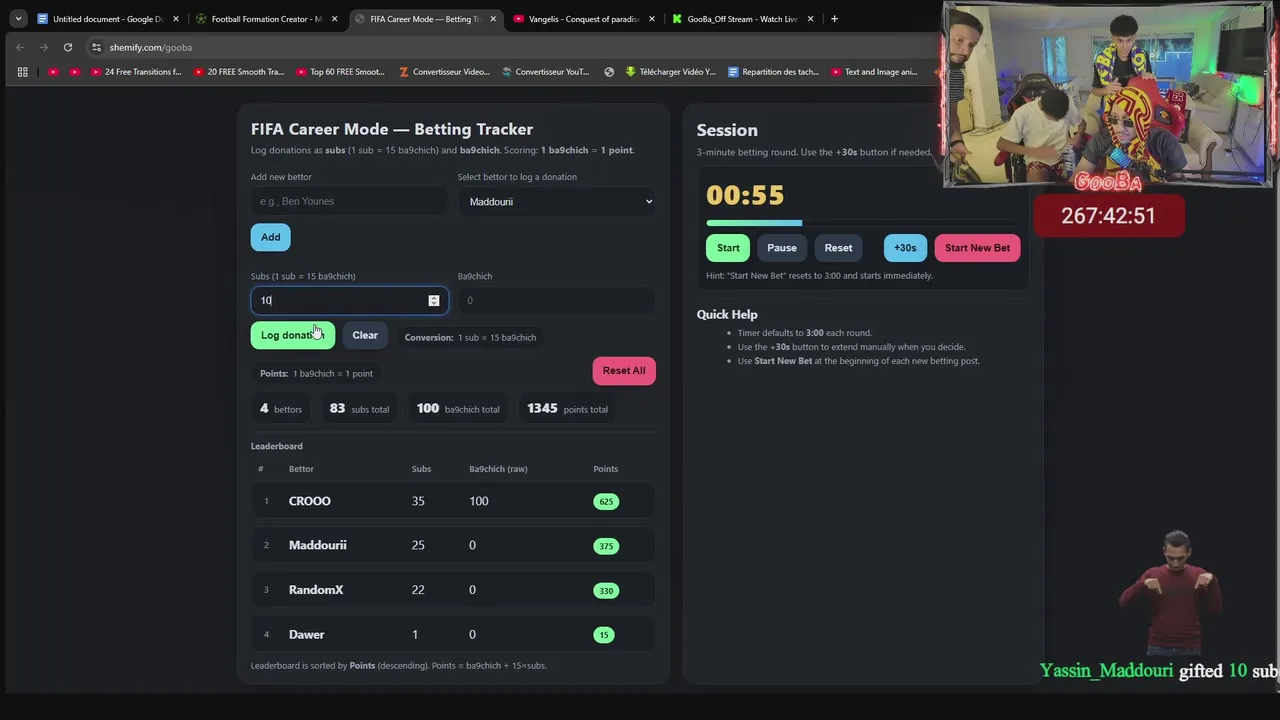This screenshot has height=720, width=1280.
Task: Click the Add new bettor name field
Action: point(349,201)
